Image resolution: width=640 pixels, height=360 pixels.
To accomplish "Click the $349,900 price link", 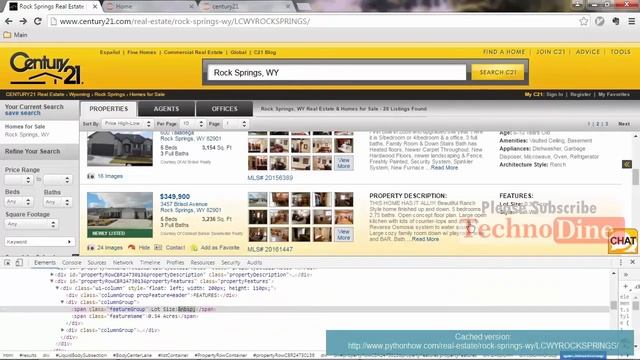I will click(175, 196).
